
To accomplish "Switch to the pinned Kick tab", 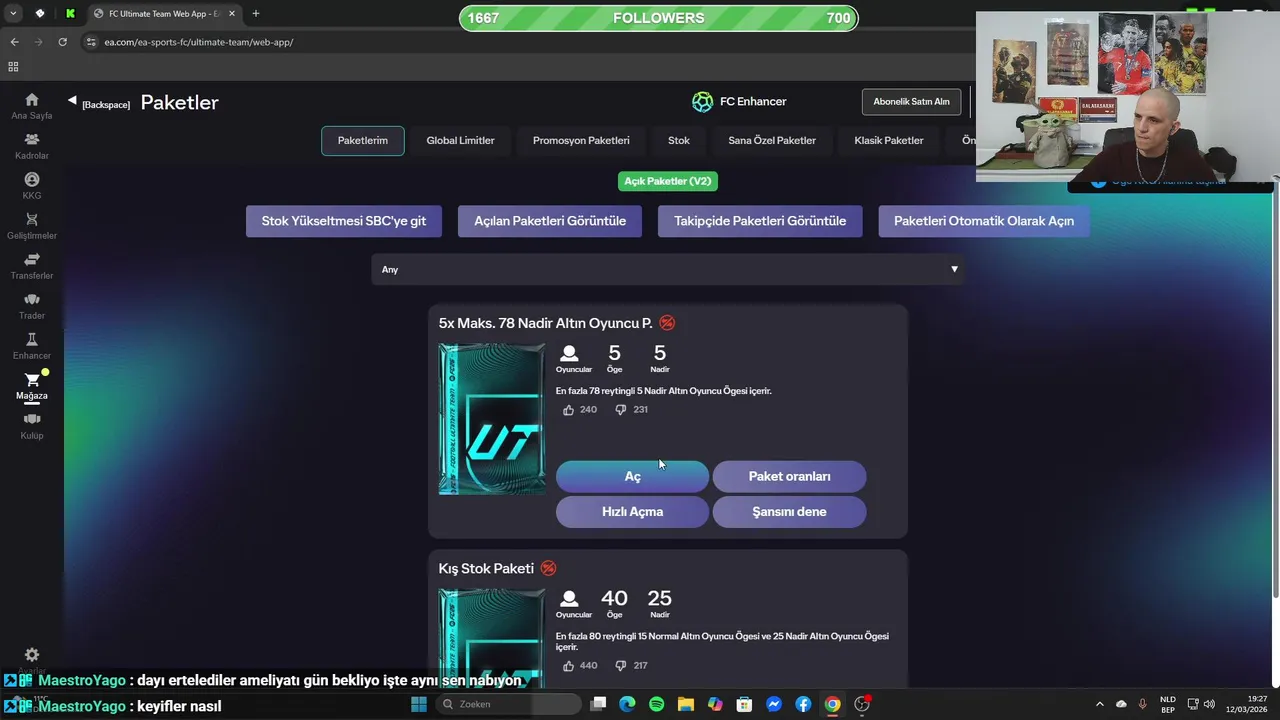I will tap(70, 14).
